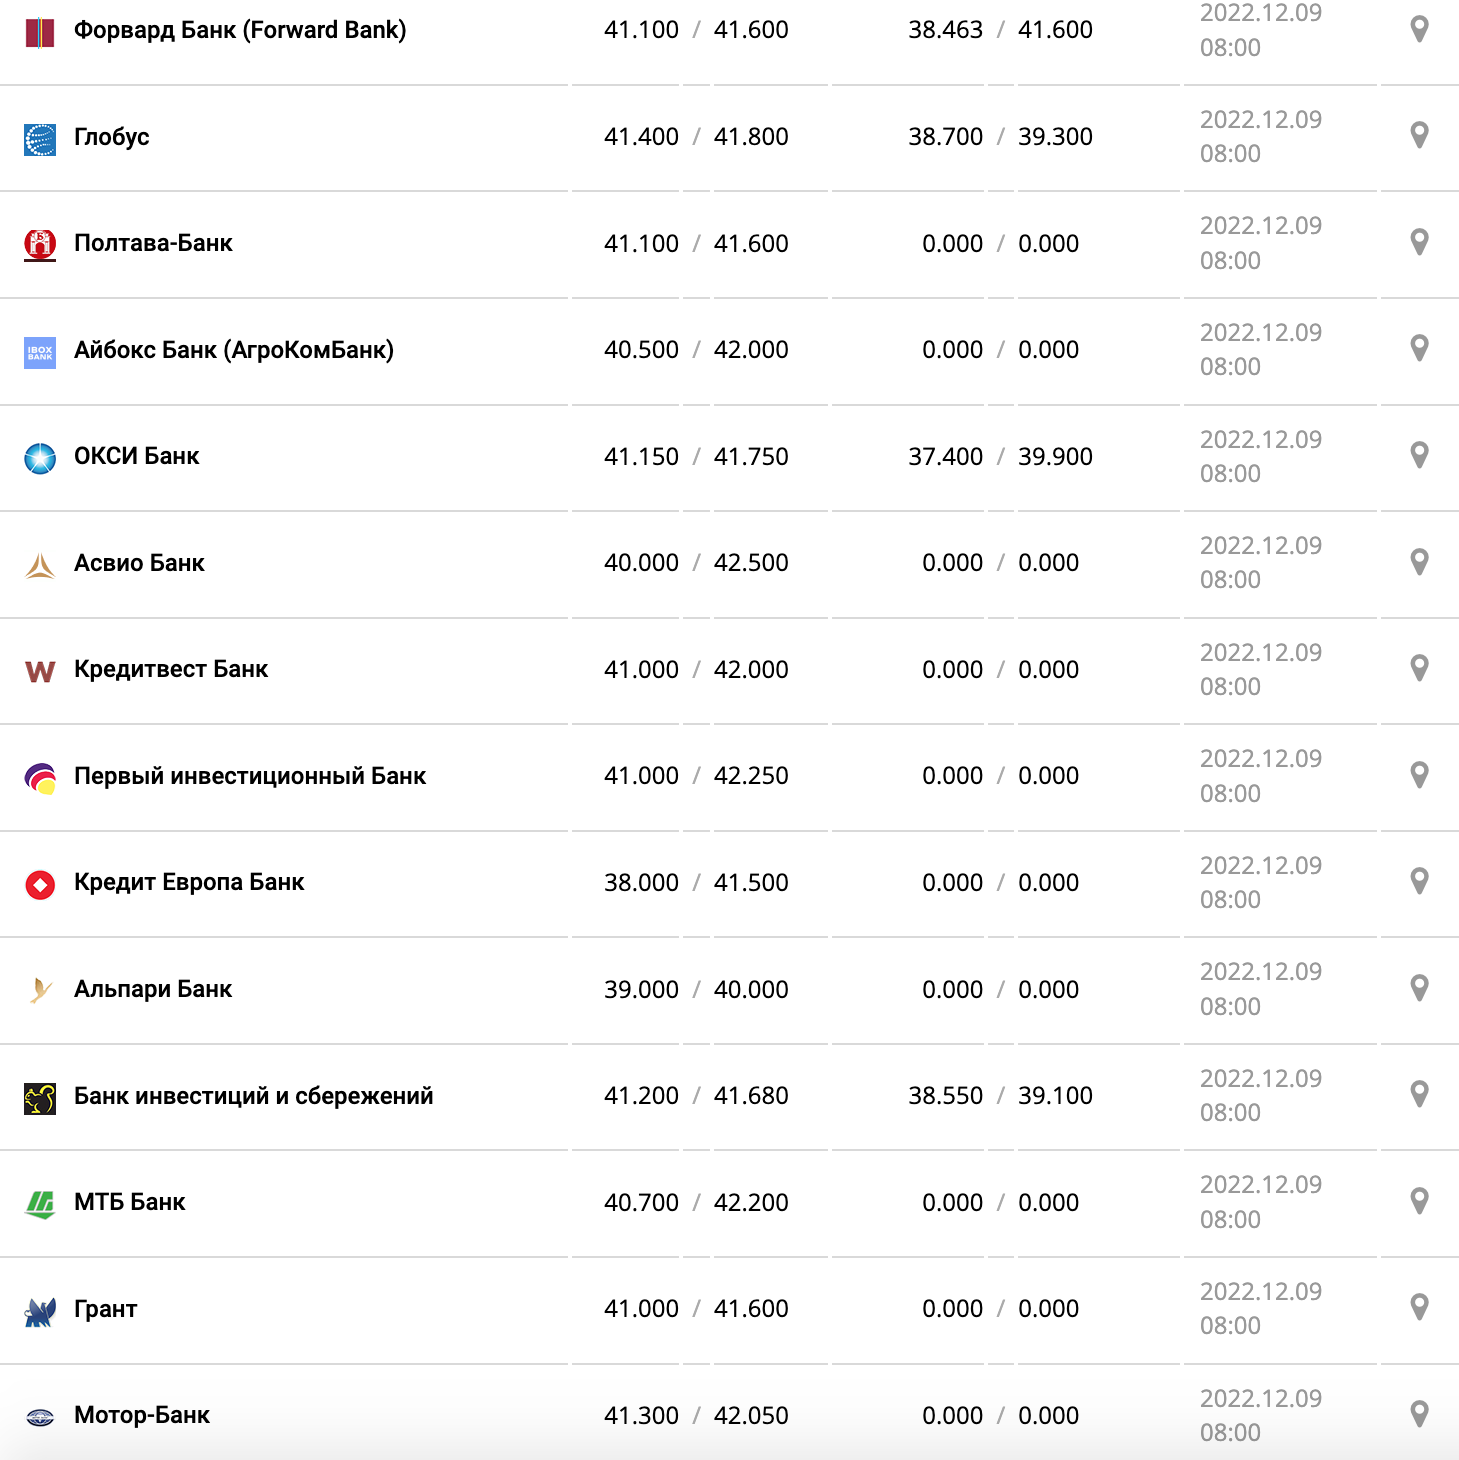Open Банк инвестиций и сбережений page

pyautogui.click(x=254, y=1096)
